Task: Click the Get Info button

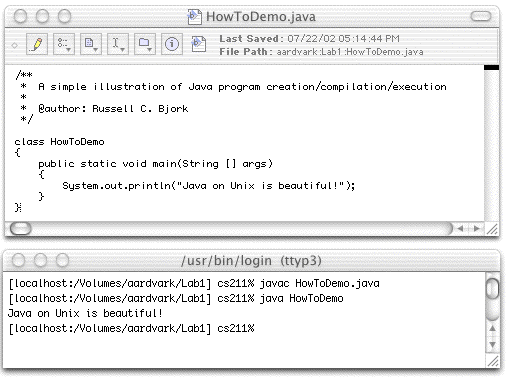Action: (x=172, y=44)
